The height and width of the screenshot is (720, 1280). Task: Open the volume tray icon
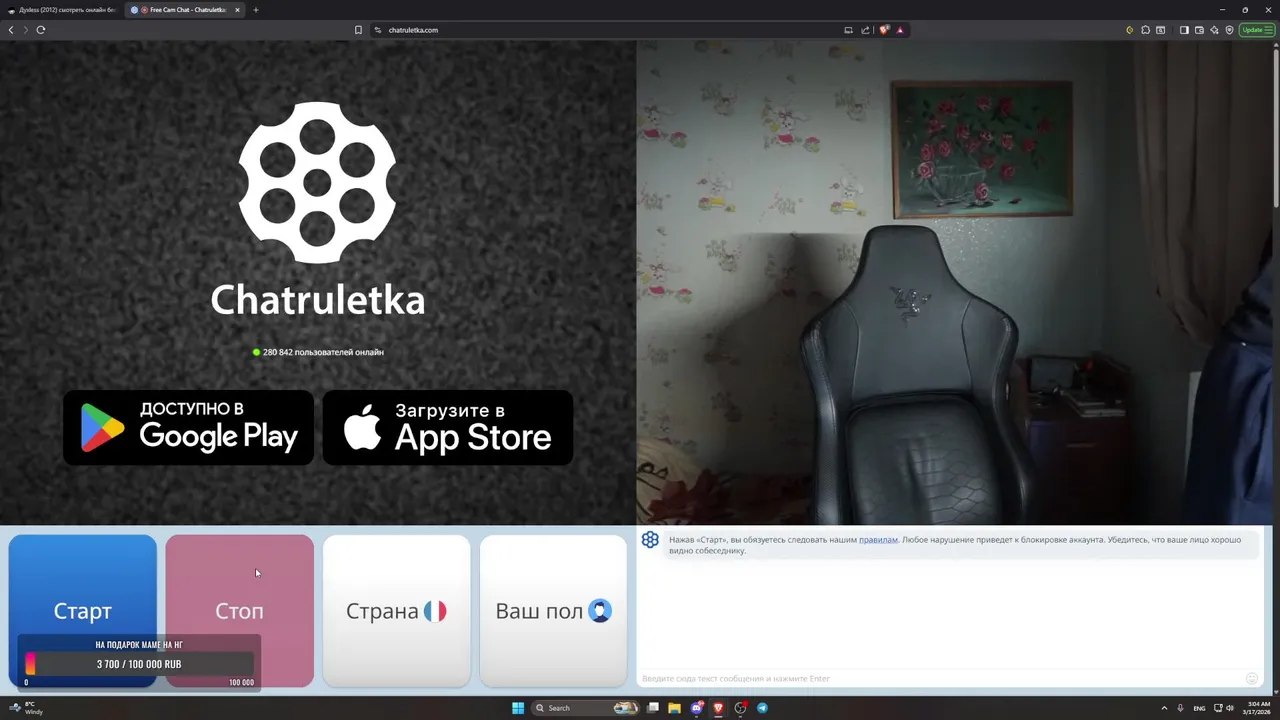click(x=1230, y=708)
